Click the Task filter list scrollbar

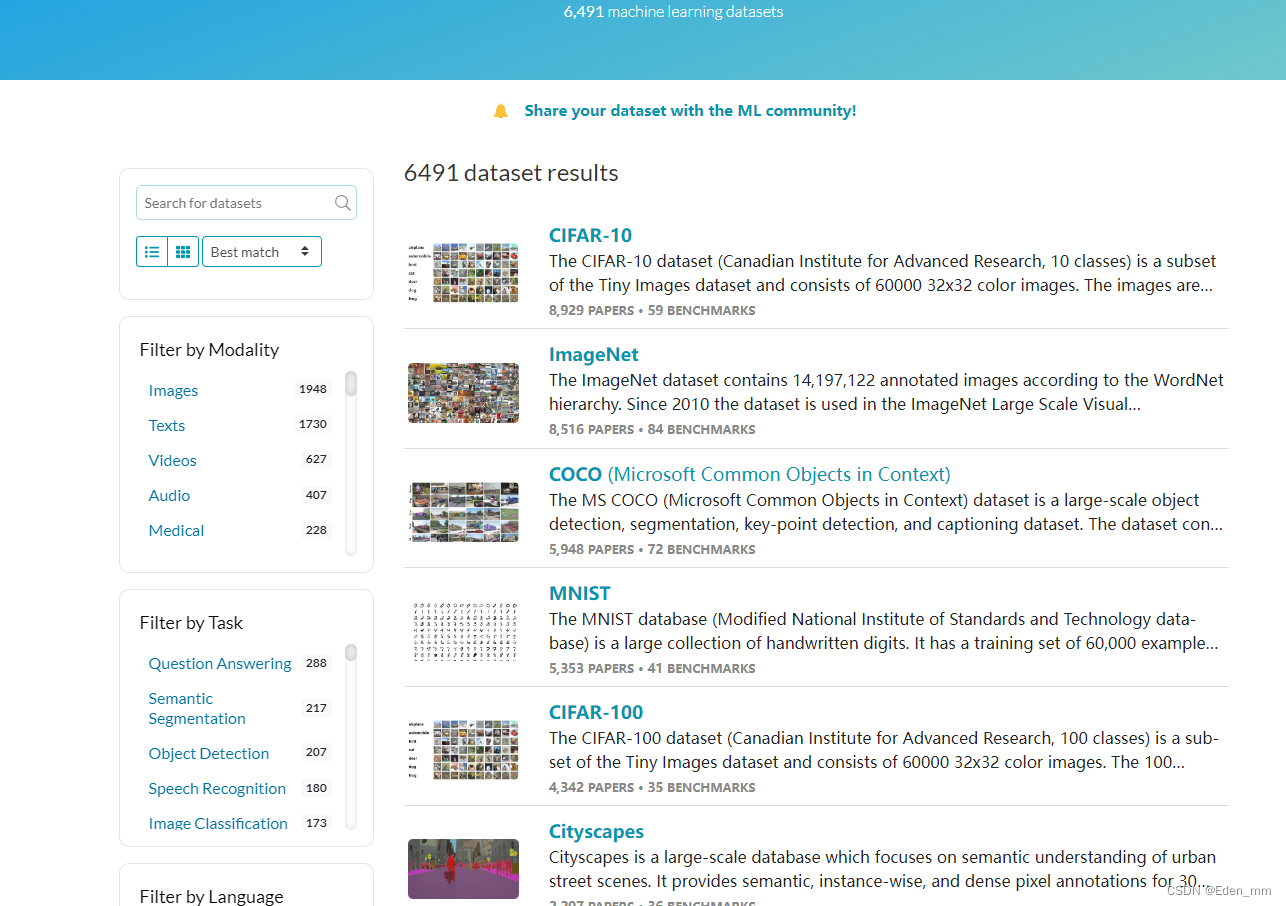tap(351, 653)
